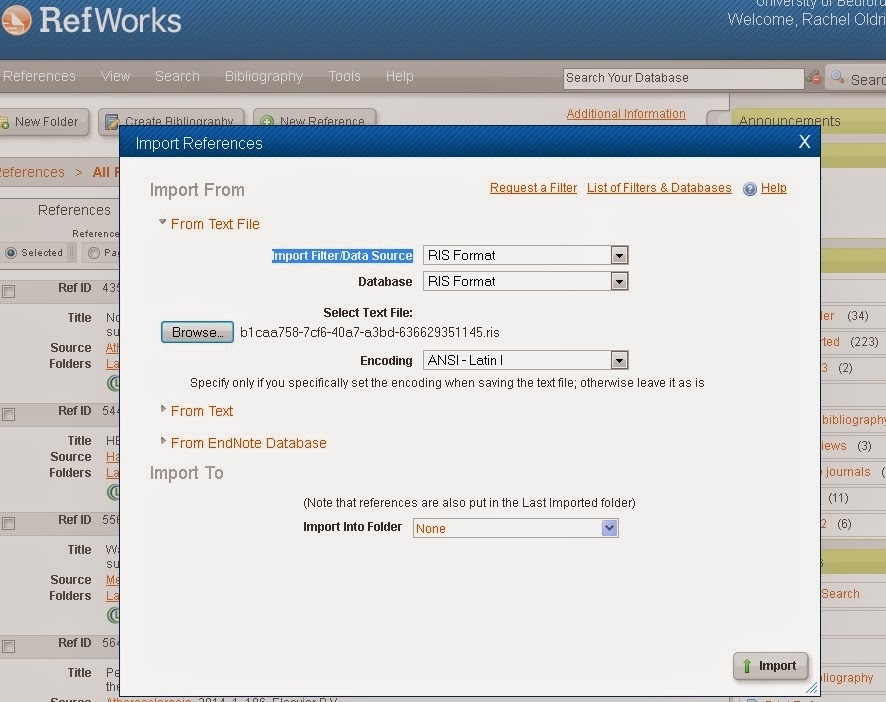Close the Import References dialog
Viewport: 886px width, 702px height.
click(x=805, y=141)
